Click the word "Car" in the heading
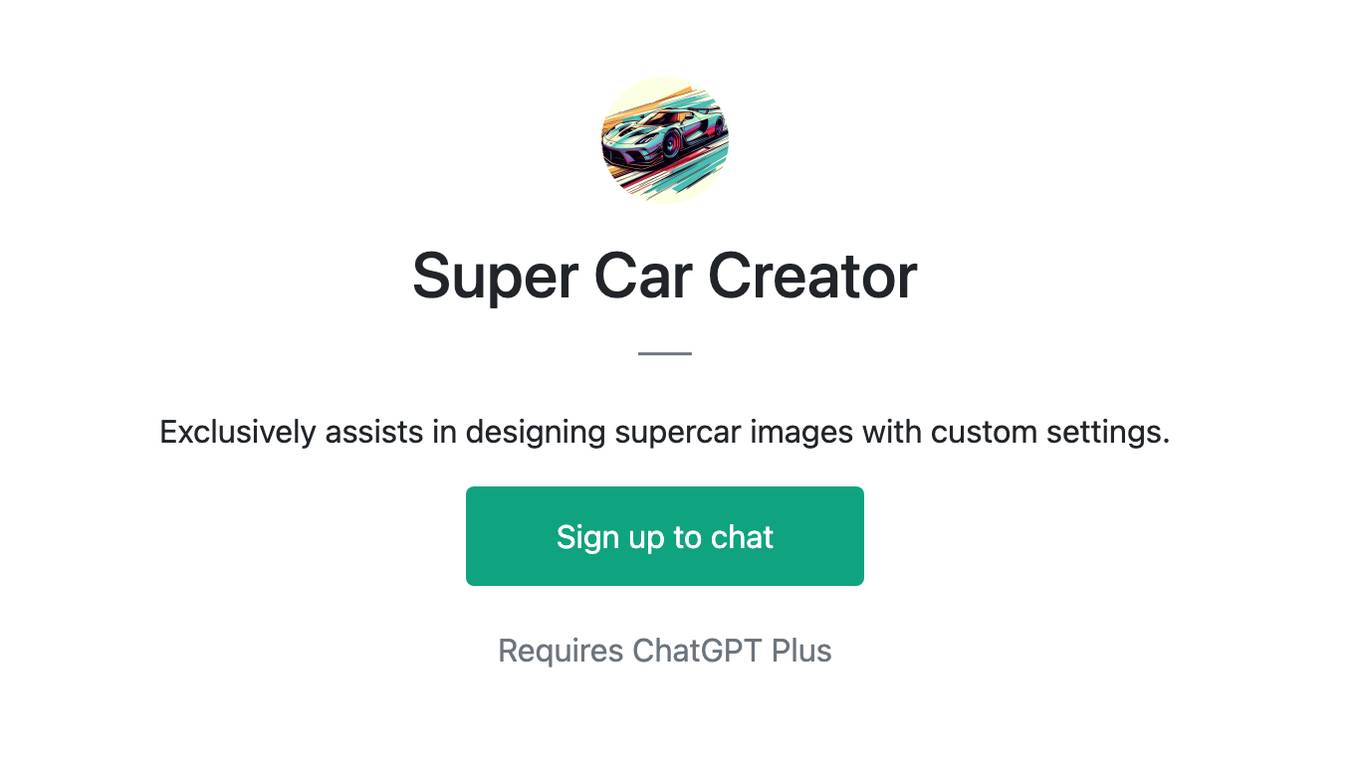 643,276
